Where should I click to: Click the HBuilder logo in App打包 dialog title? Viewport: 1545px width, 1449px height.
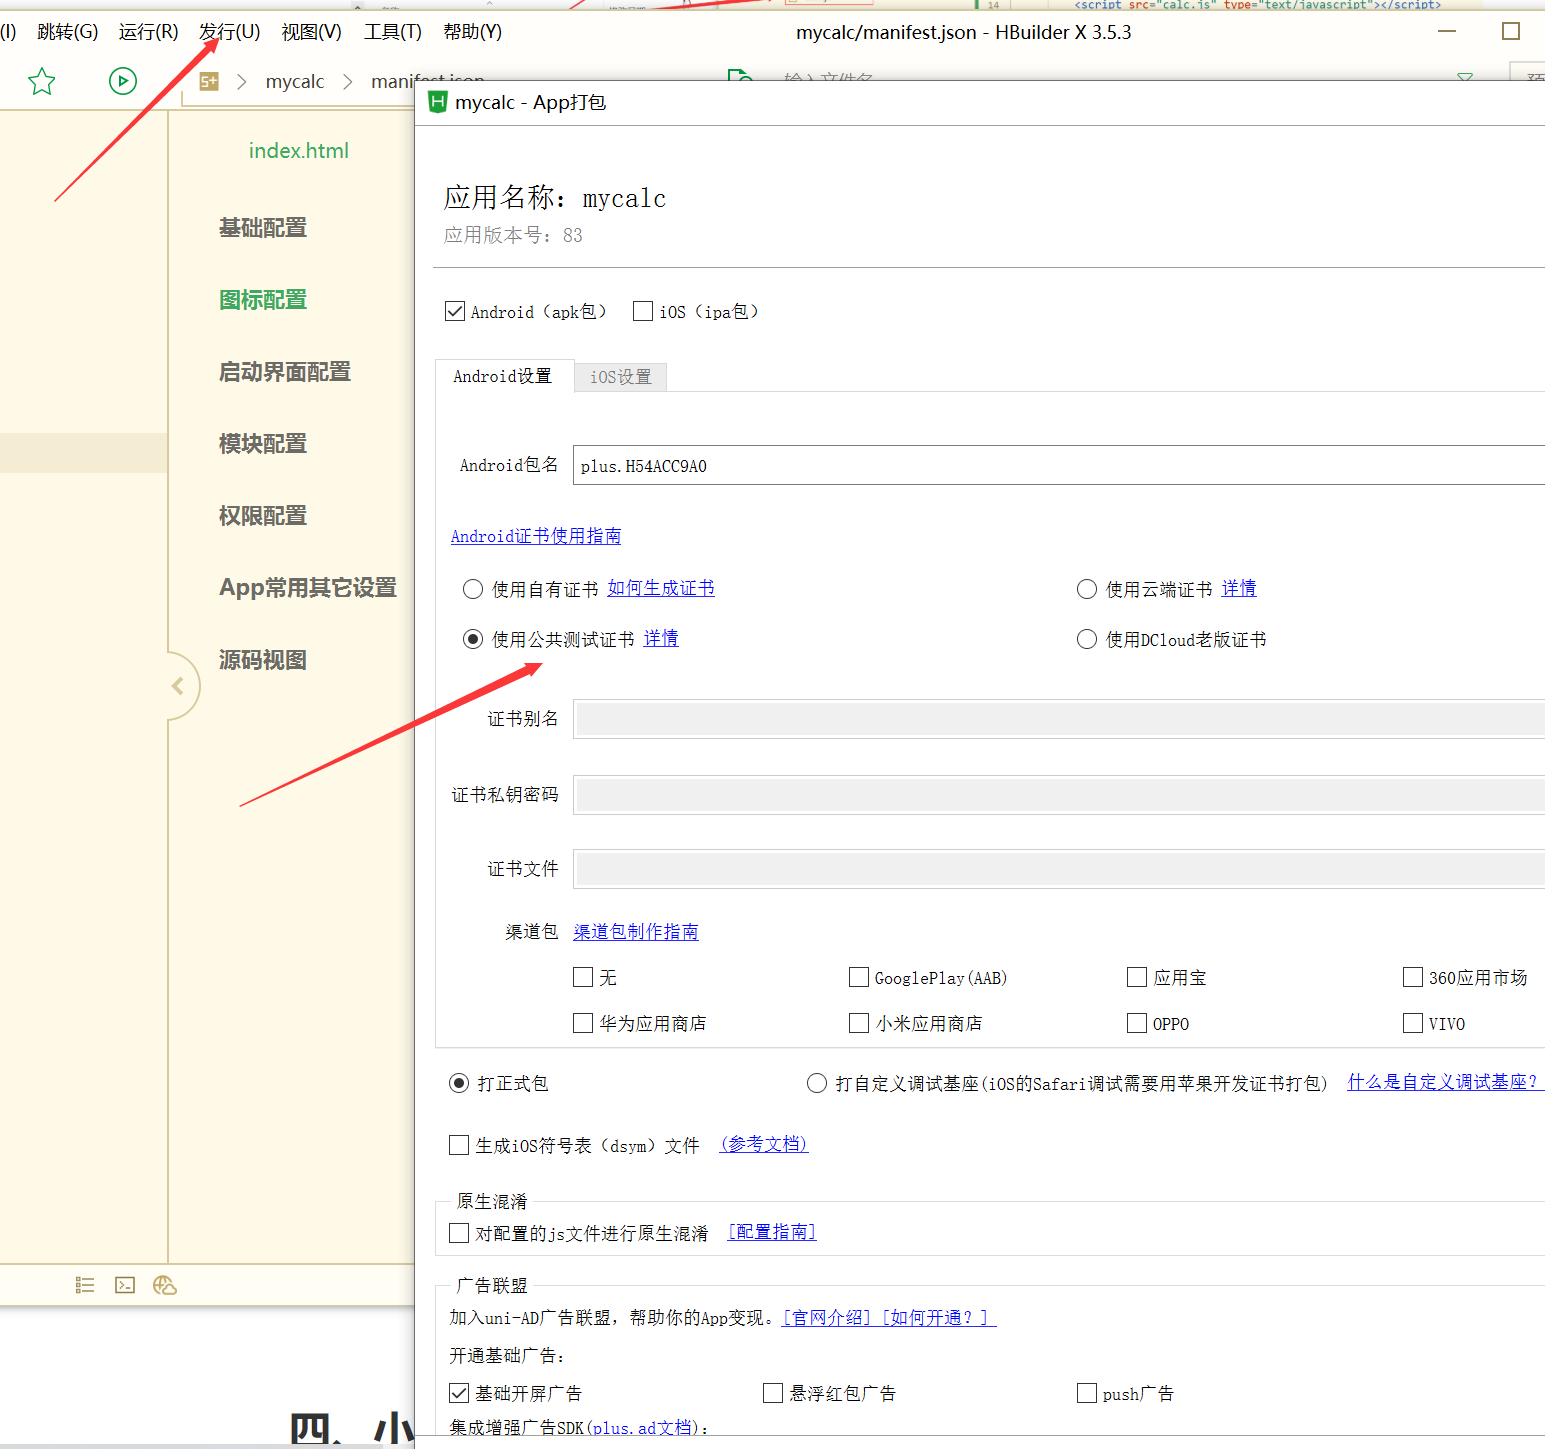point(438,102)
